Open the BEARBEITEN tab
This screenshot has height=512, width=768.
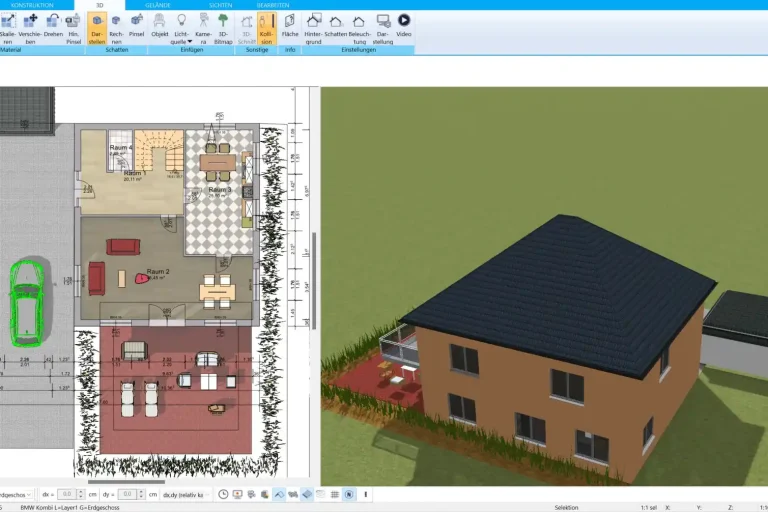(273, 5)
